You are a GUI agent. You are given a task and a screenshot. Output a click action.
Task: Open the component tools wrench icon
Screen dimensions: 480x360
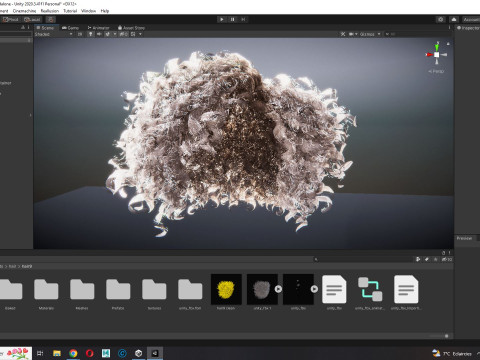pyautogui.click(x=343, y=34)
